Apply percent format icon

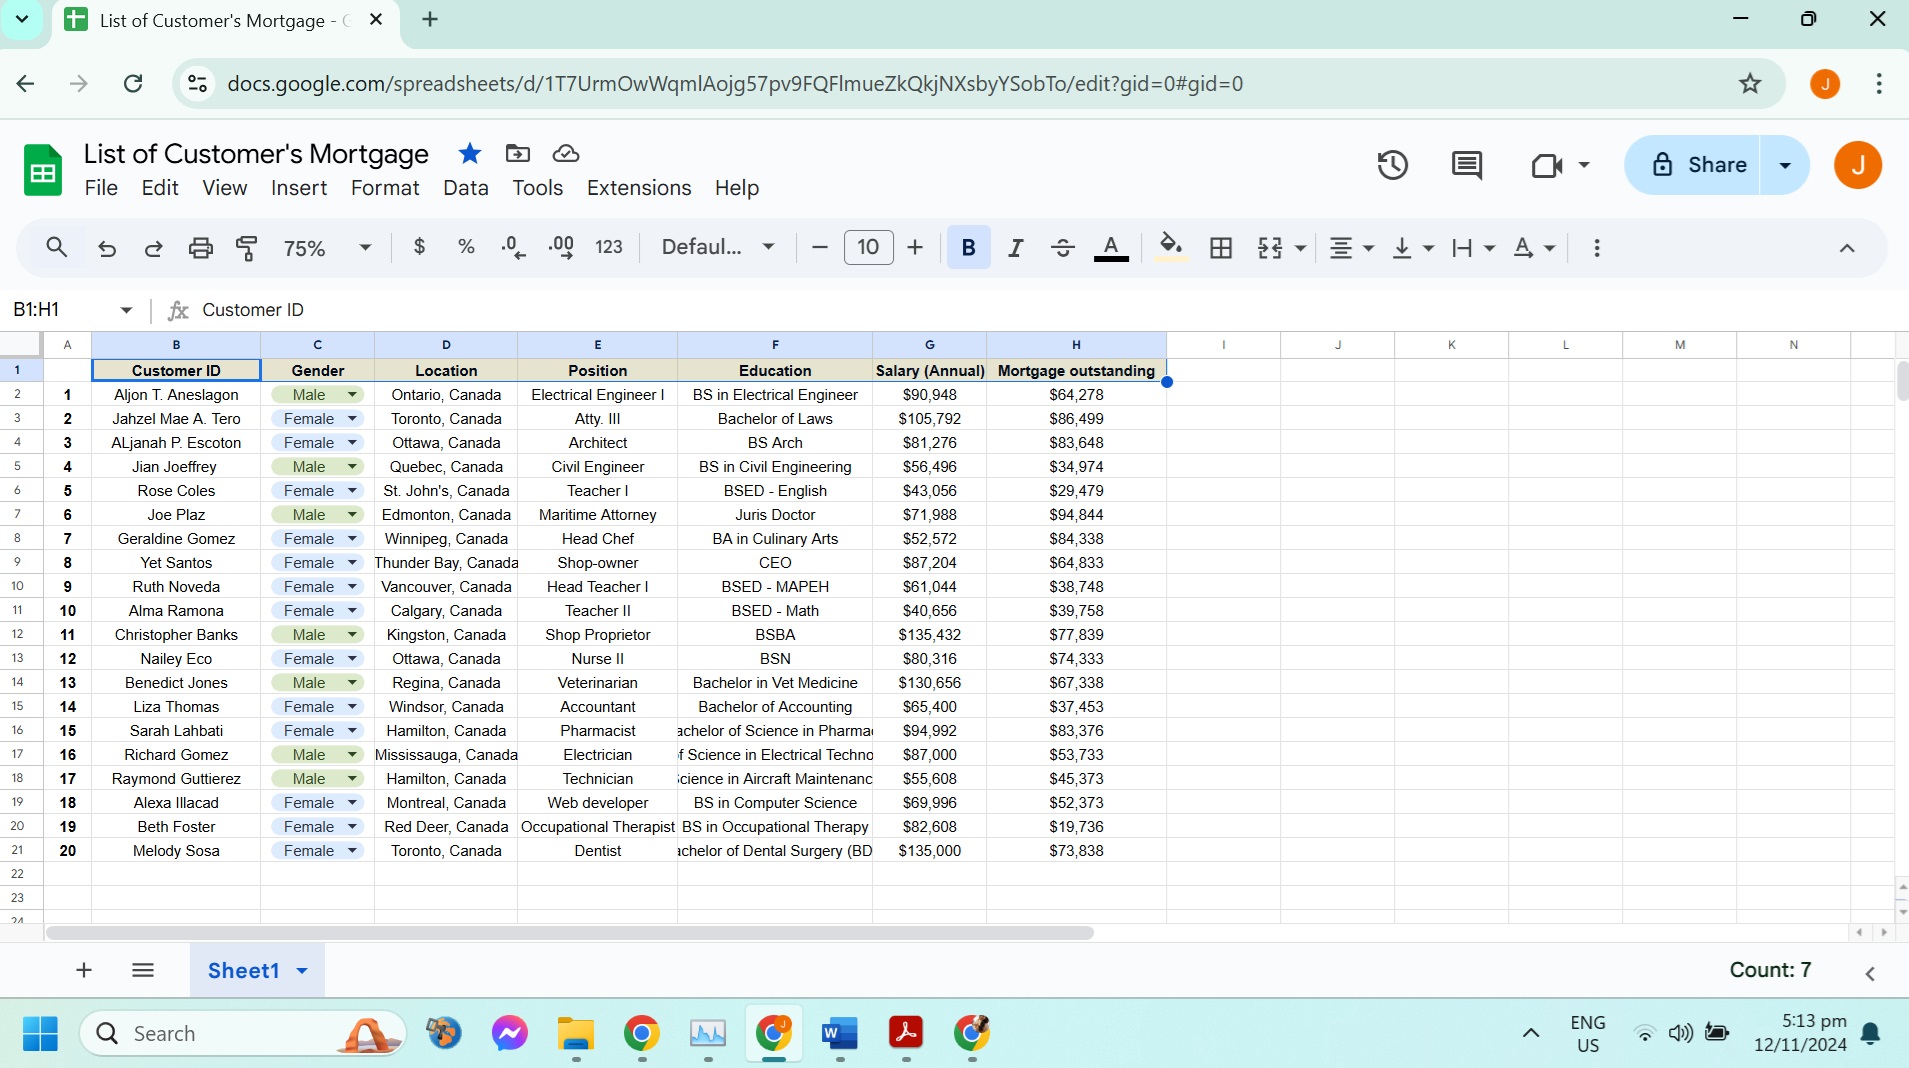(466, 247)
